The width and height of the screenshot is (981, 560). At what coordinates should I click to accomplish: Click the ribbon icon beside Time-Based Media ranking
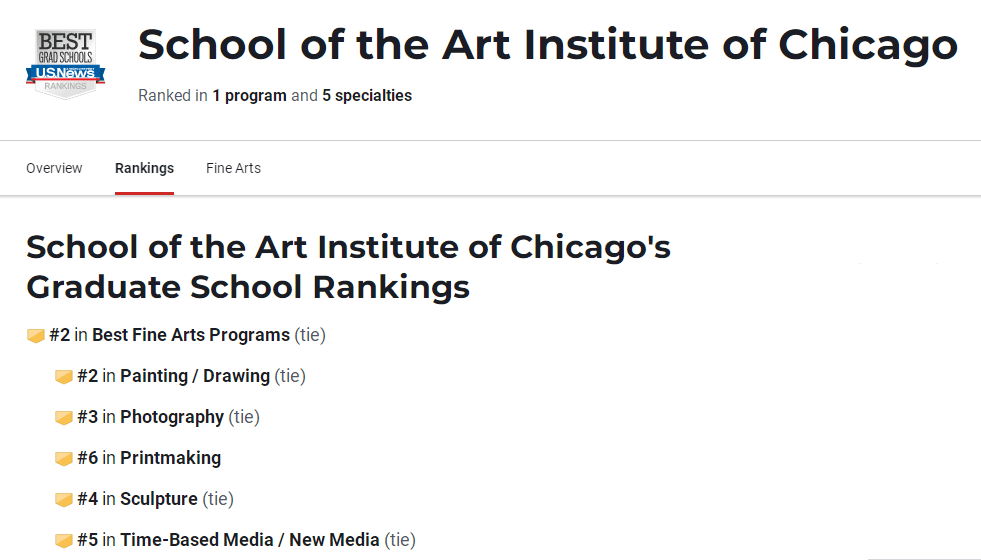point(64,540)
